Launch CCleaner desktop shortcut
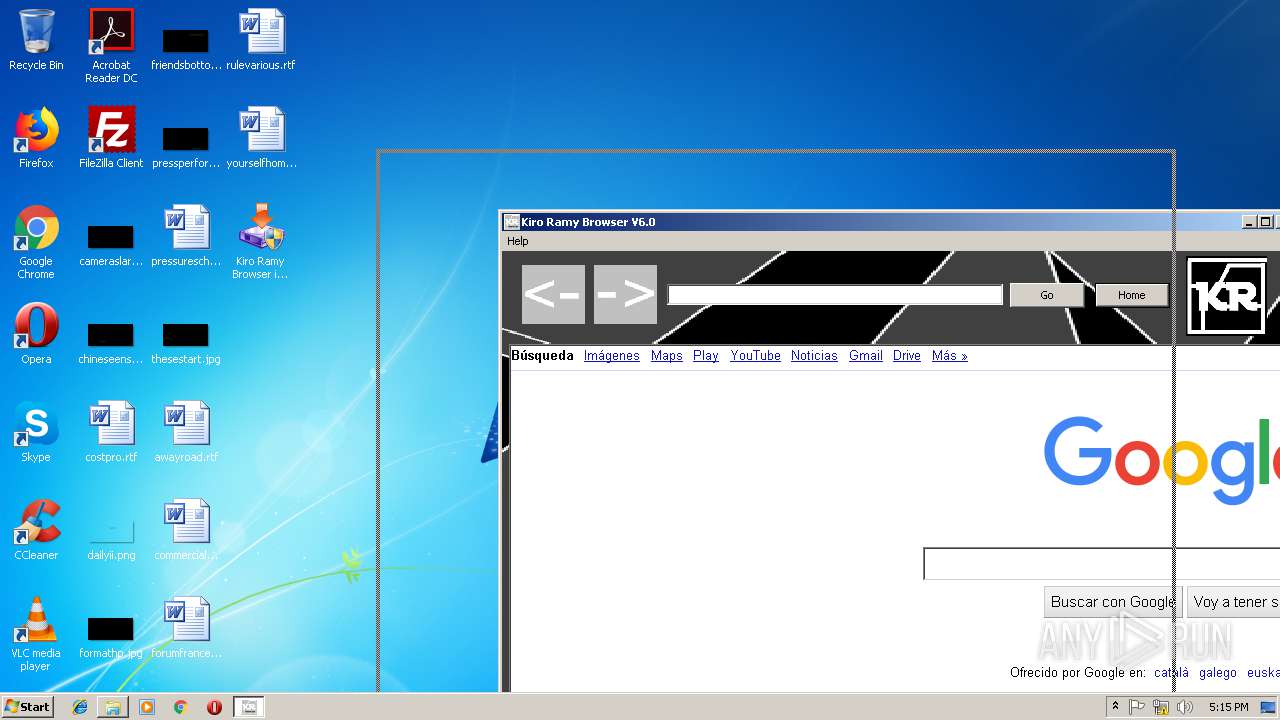Viewport: 1280px width, 720px height. click(x=36, y=530)
